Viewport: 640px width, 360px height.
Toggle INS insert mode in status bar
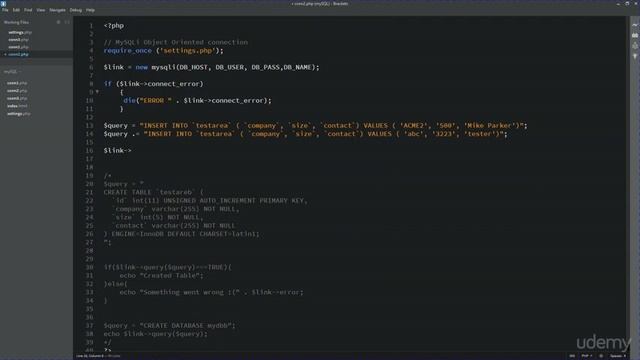click(x=572, y=356)
